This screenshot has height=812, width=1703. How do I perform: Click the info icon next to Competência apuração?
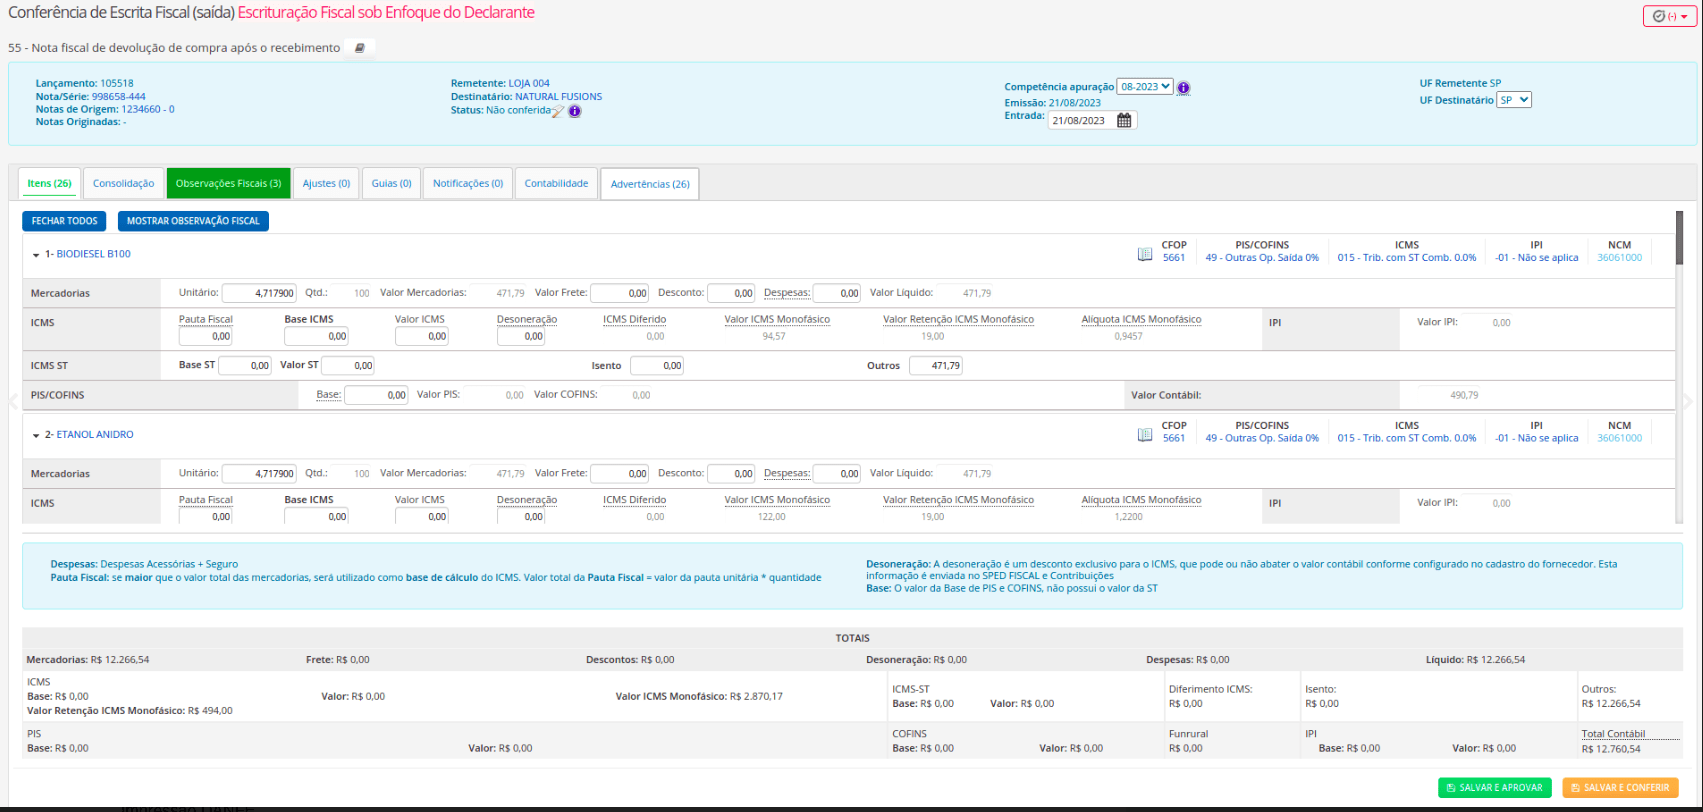1183,88
